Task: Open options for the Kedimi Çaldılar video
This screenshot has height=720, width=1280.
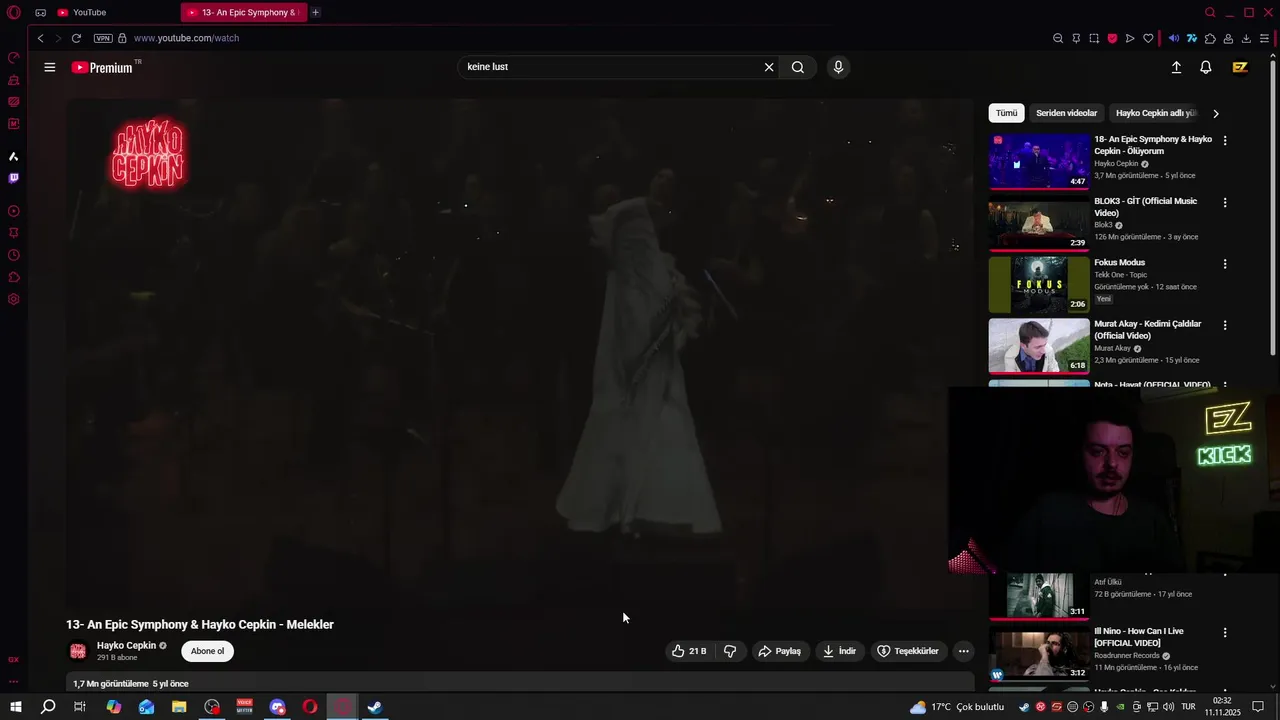Action: click(1225, 325)
